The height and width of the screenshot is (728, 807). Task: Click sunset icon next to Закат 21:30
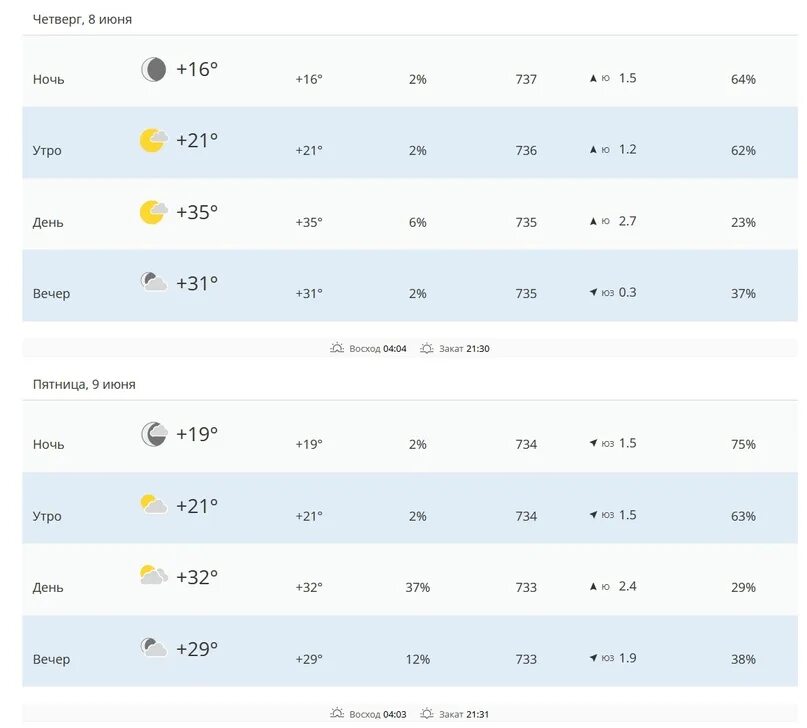click(427, 348)
